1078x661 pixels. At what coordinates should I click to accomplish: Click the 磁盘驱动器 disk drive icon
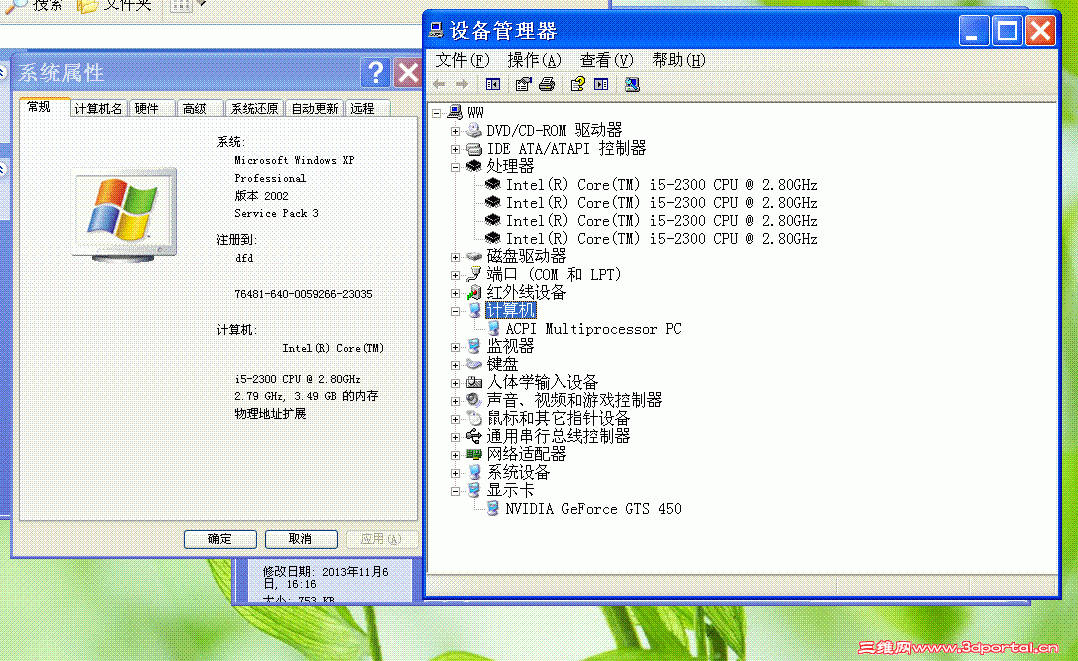(x=474, y=256)
